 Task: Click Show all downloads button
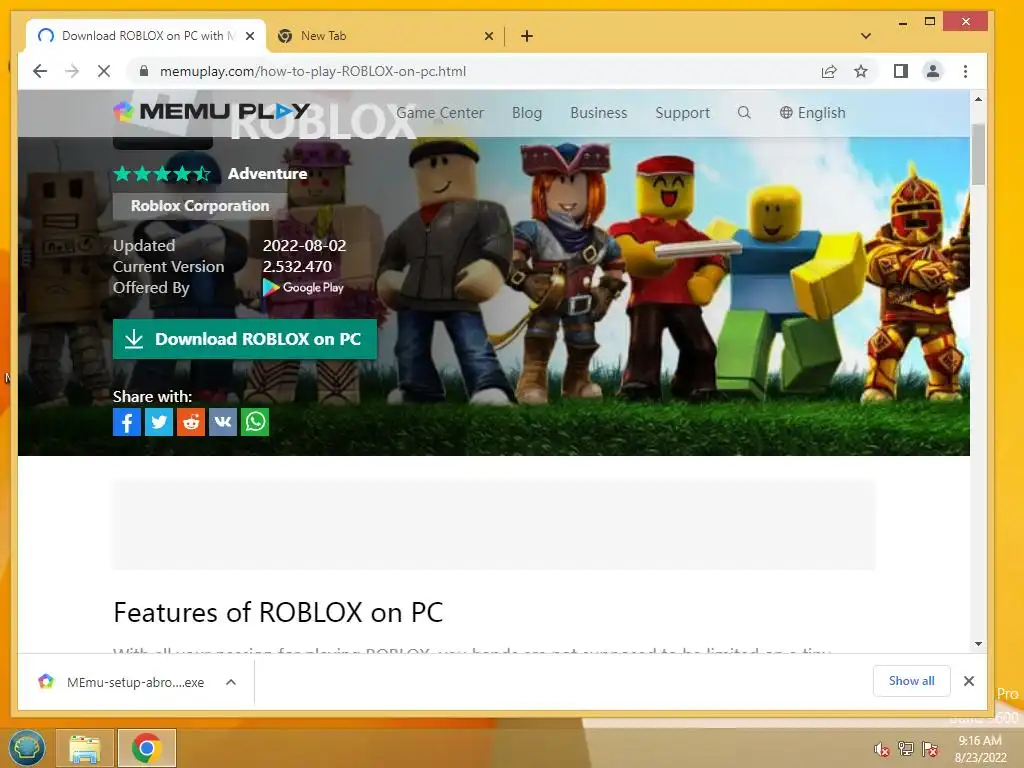pyautogui.click(x=911, y=681)
